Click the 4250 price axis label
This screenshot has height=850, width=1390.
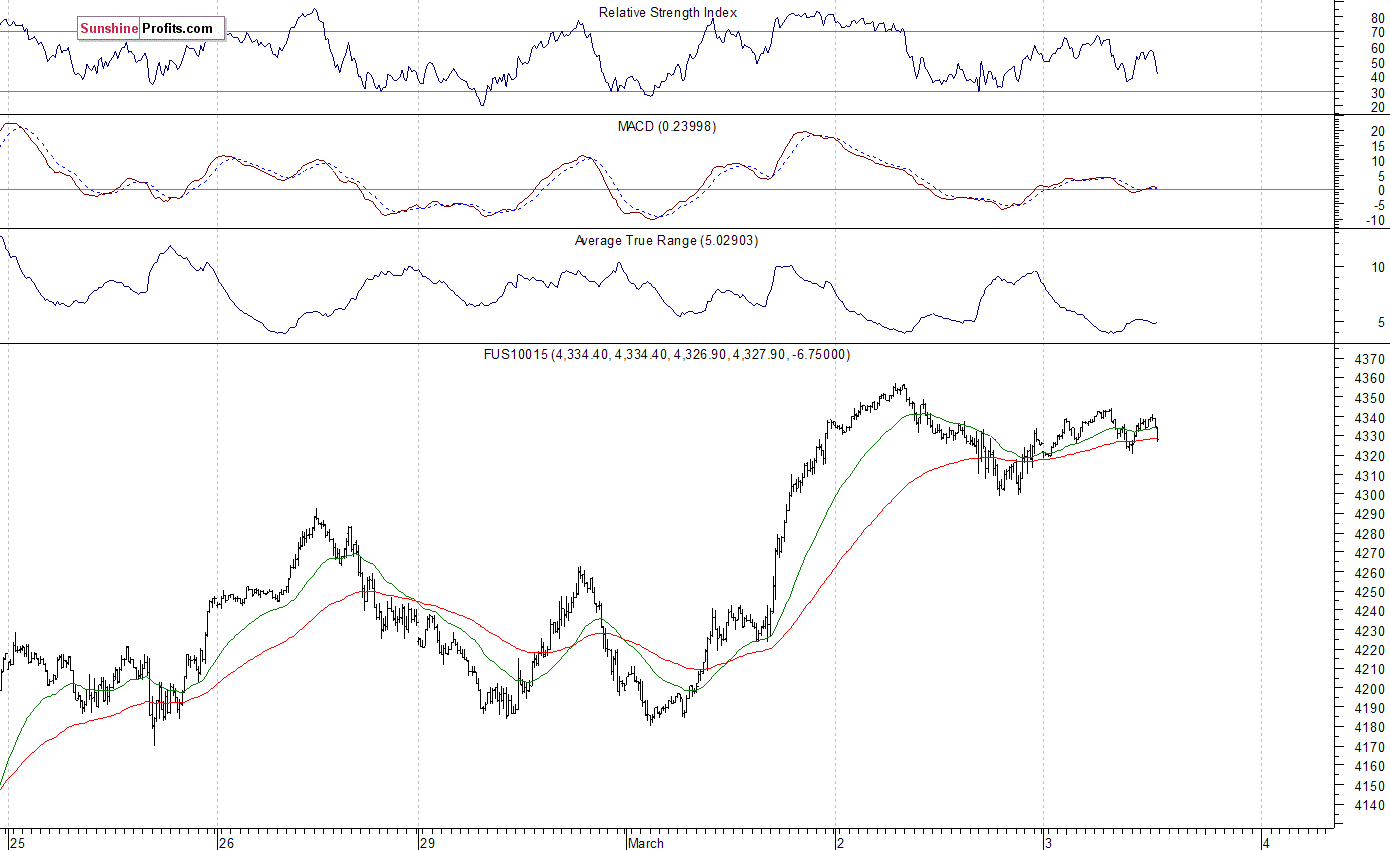[x=1369, y=592]
